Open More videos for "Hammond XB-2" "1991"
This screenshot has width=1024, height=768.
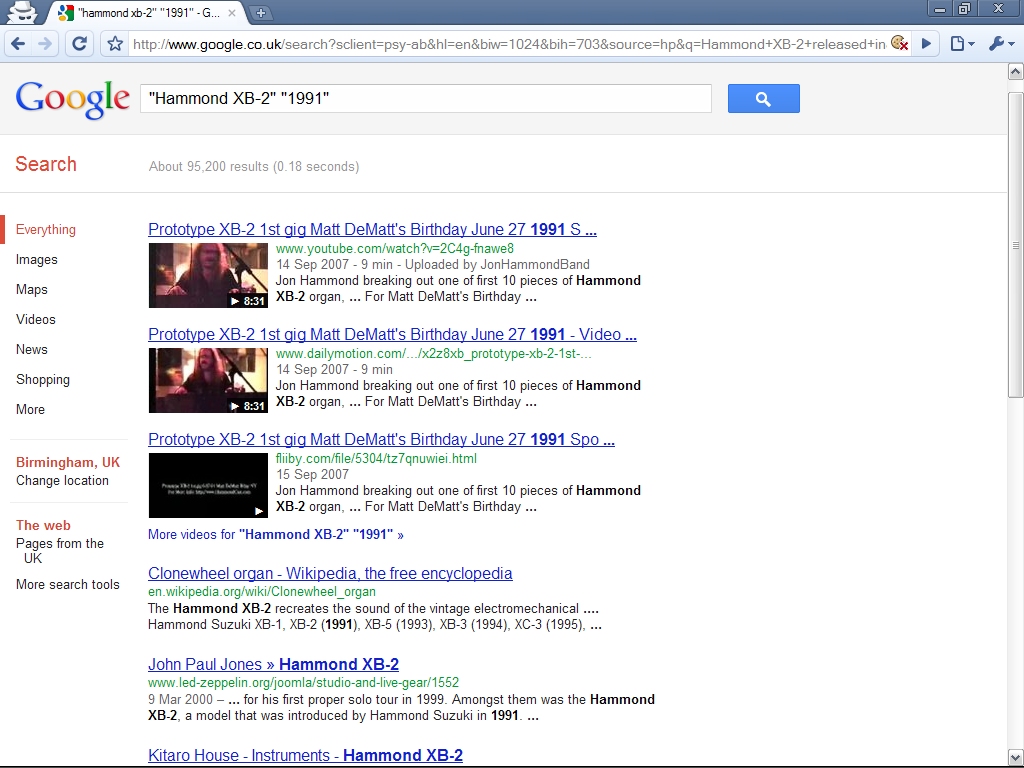click(x=276, y=534)
